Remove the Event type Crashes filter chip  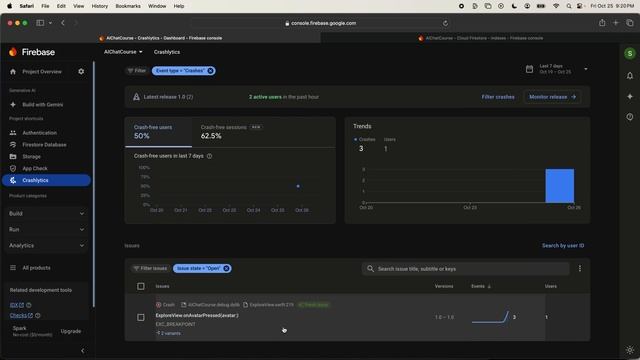[210, 71]
